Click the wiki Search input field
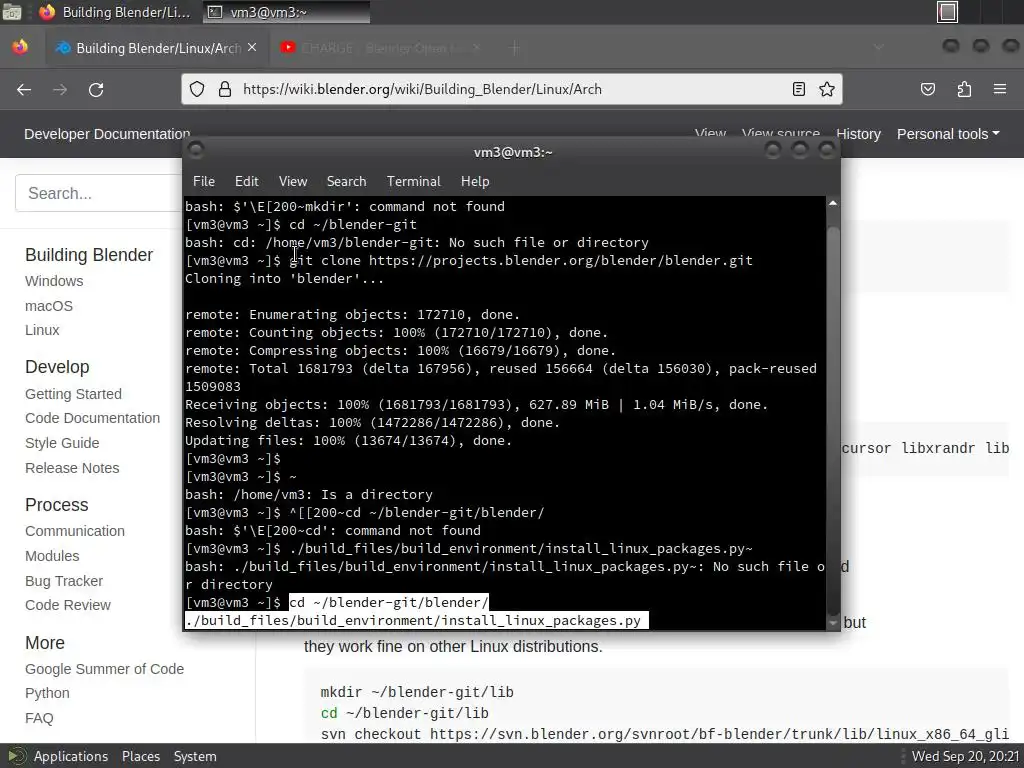Image resolution: width=1024 pixels, height=768 pixels. [x=99, y=193]
